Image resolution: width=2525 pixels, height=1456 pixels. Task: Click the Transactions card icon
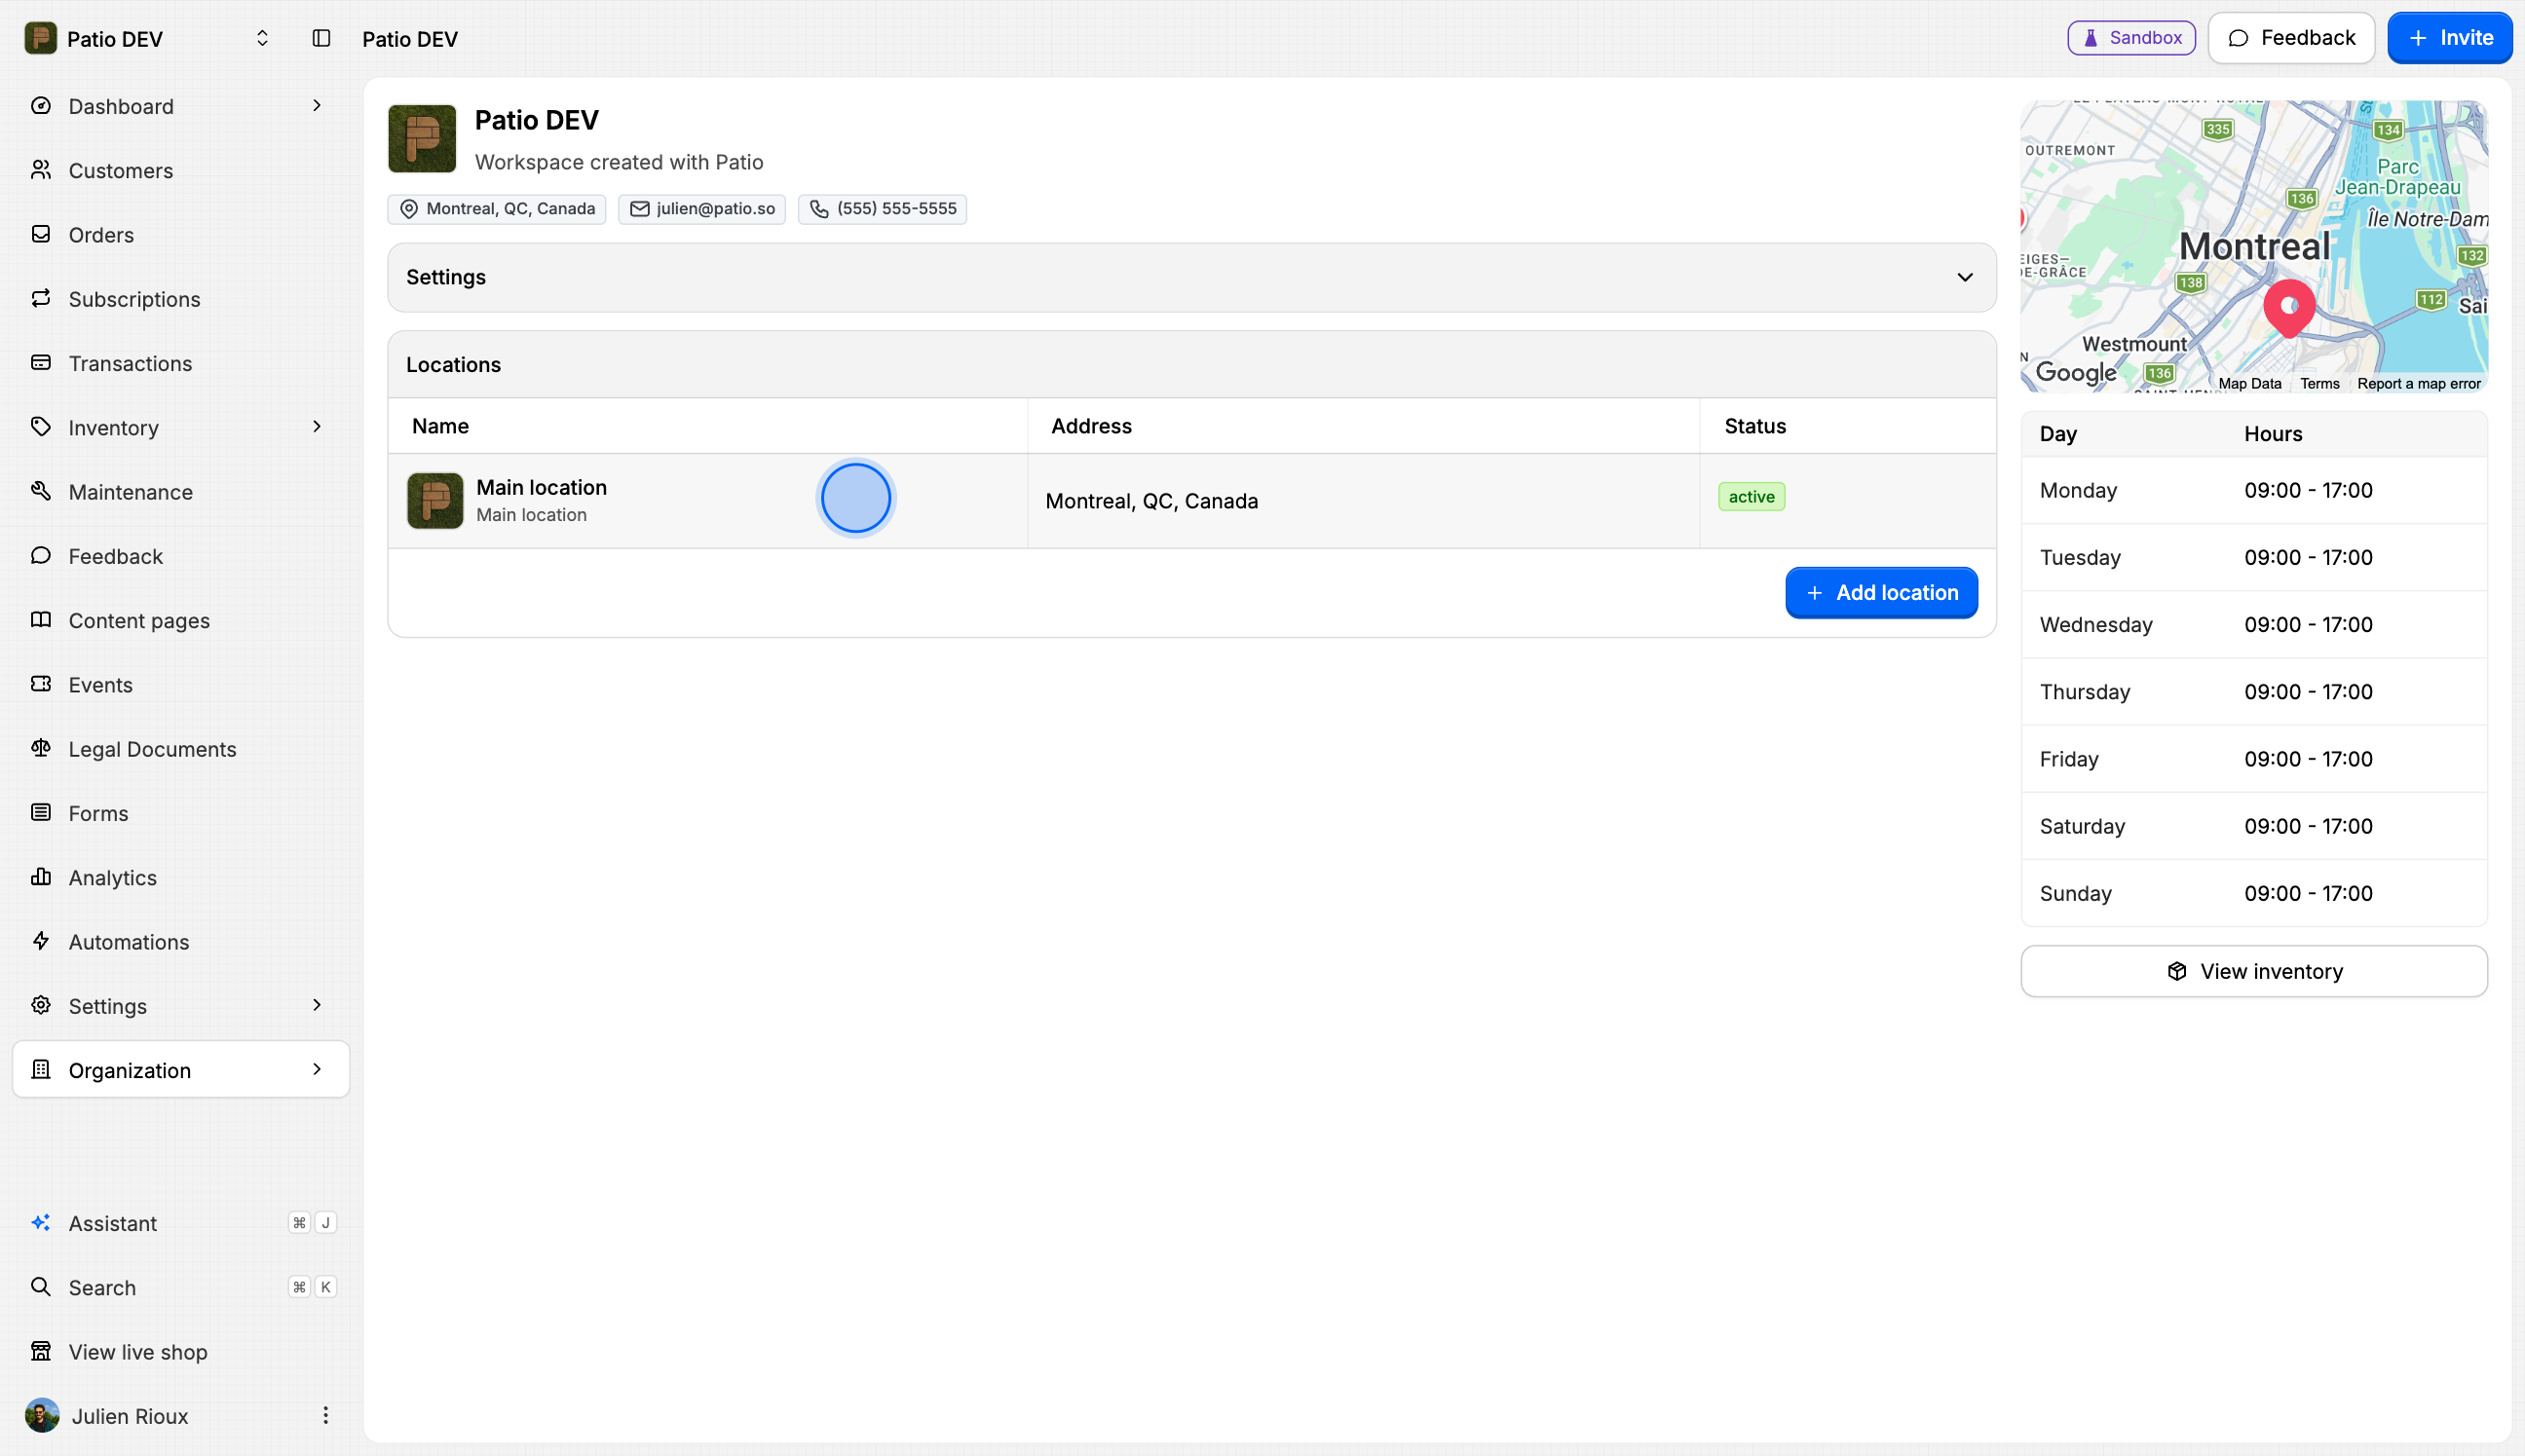tap(41, 363)
